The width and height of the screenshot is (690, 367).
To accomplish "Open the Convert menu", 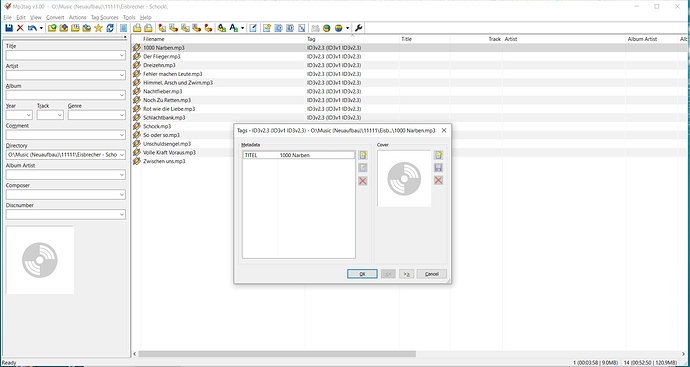I will tap(55, 18).
